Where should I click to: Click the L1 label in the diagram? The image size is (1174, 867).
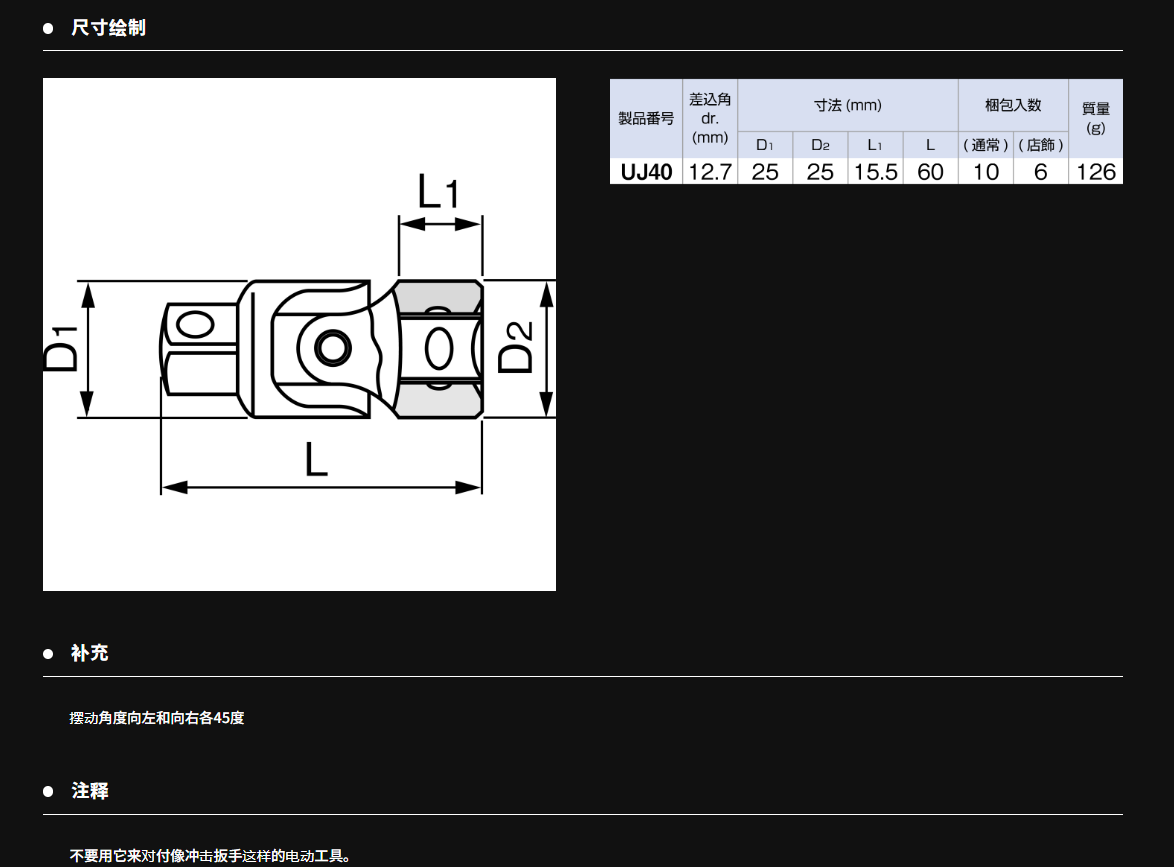click(x=438, y=191)
